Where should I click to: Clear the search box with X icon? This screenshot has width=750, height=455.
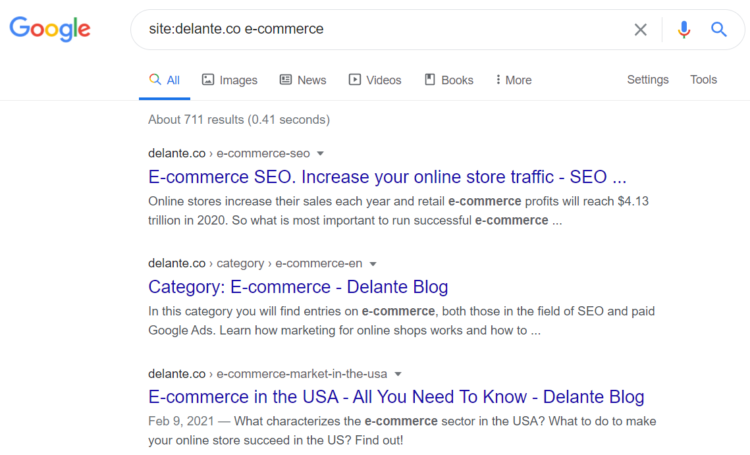click(x=640, y=29)
